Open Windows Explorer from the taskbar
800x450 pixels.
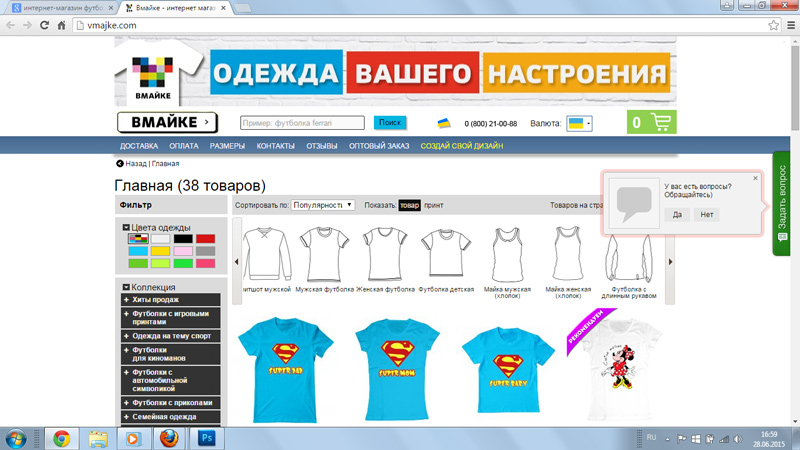coord(97,438)
